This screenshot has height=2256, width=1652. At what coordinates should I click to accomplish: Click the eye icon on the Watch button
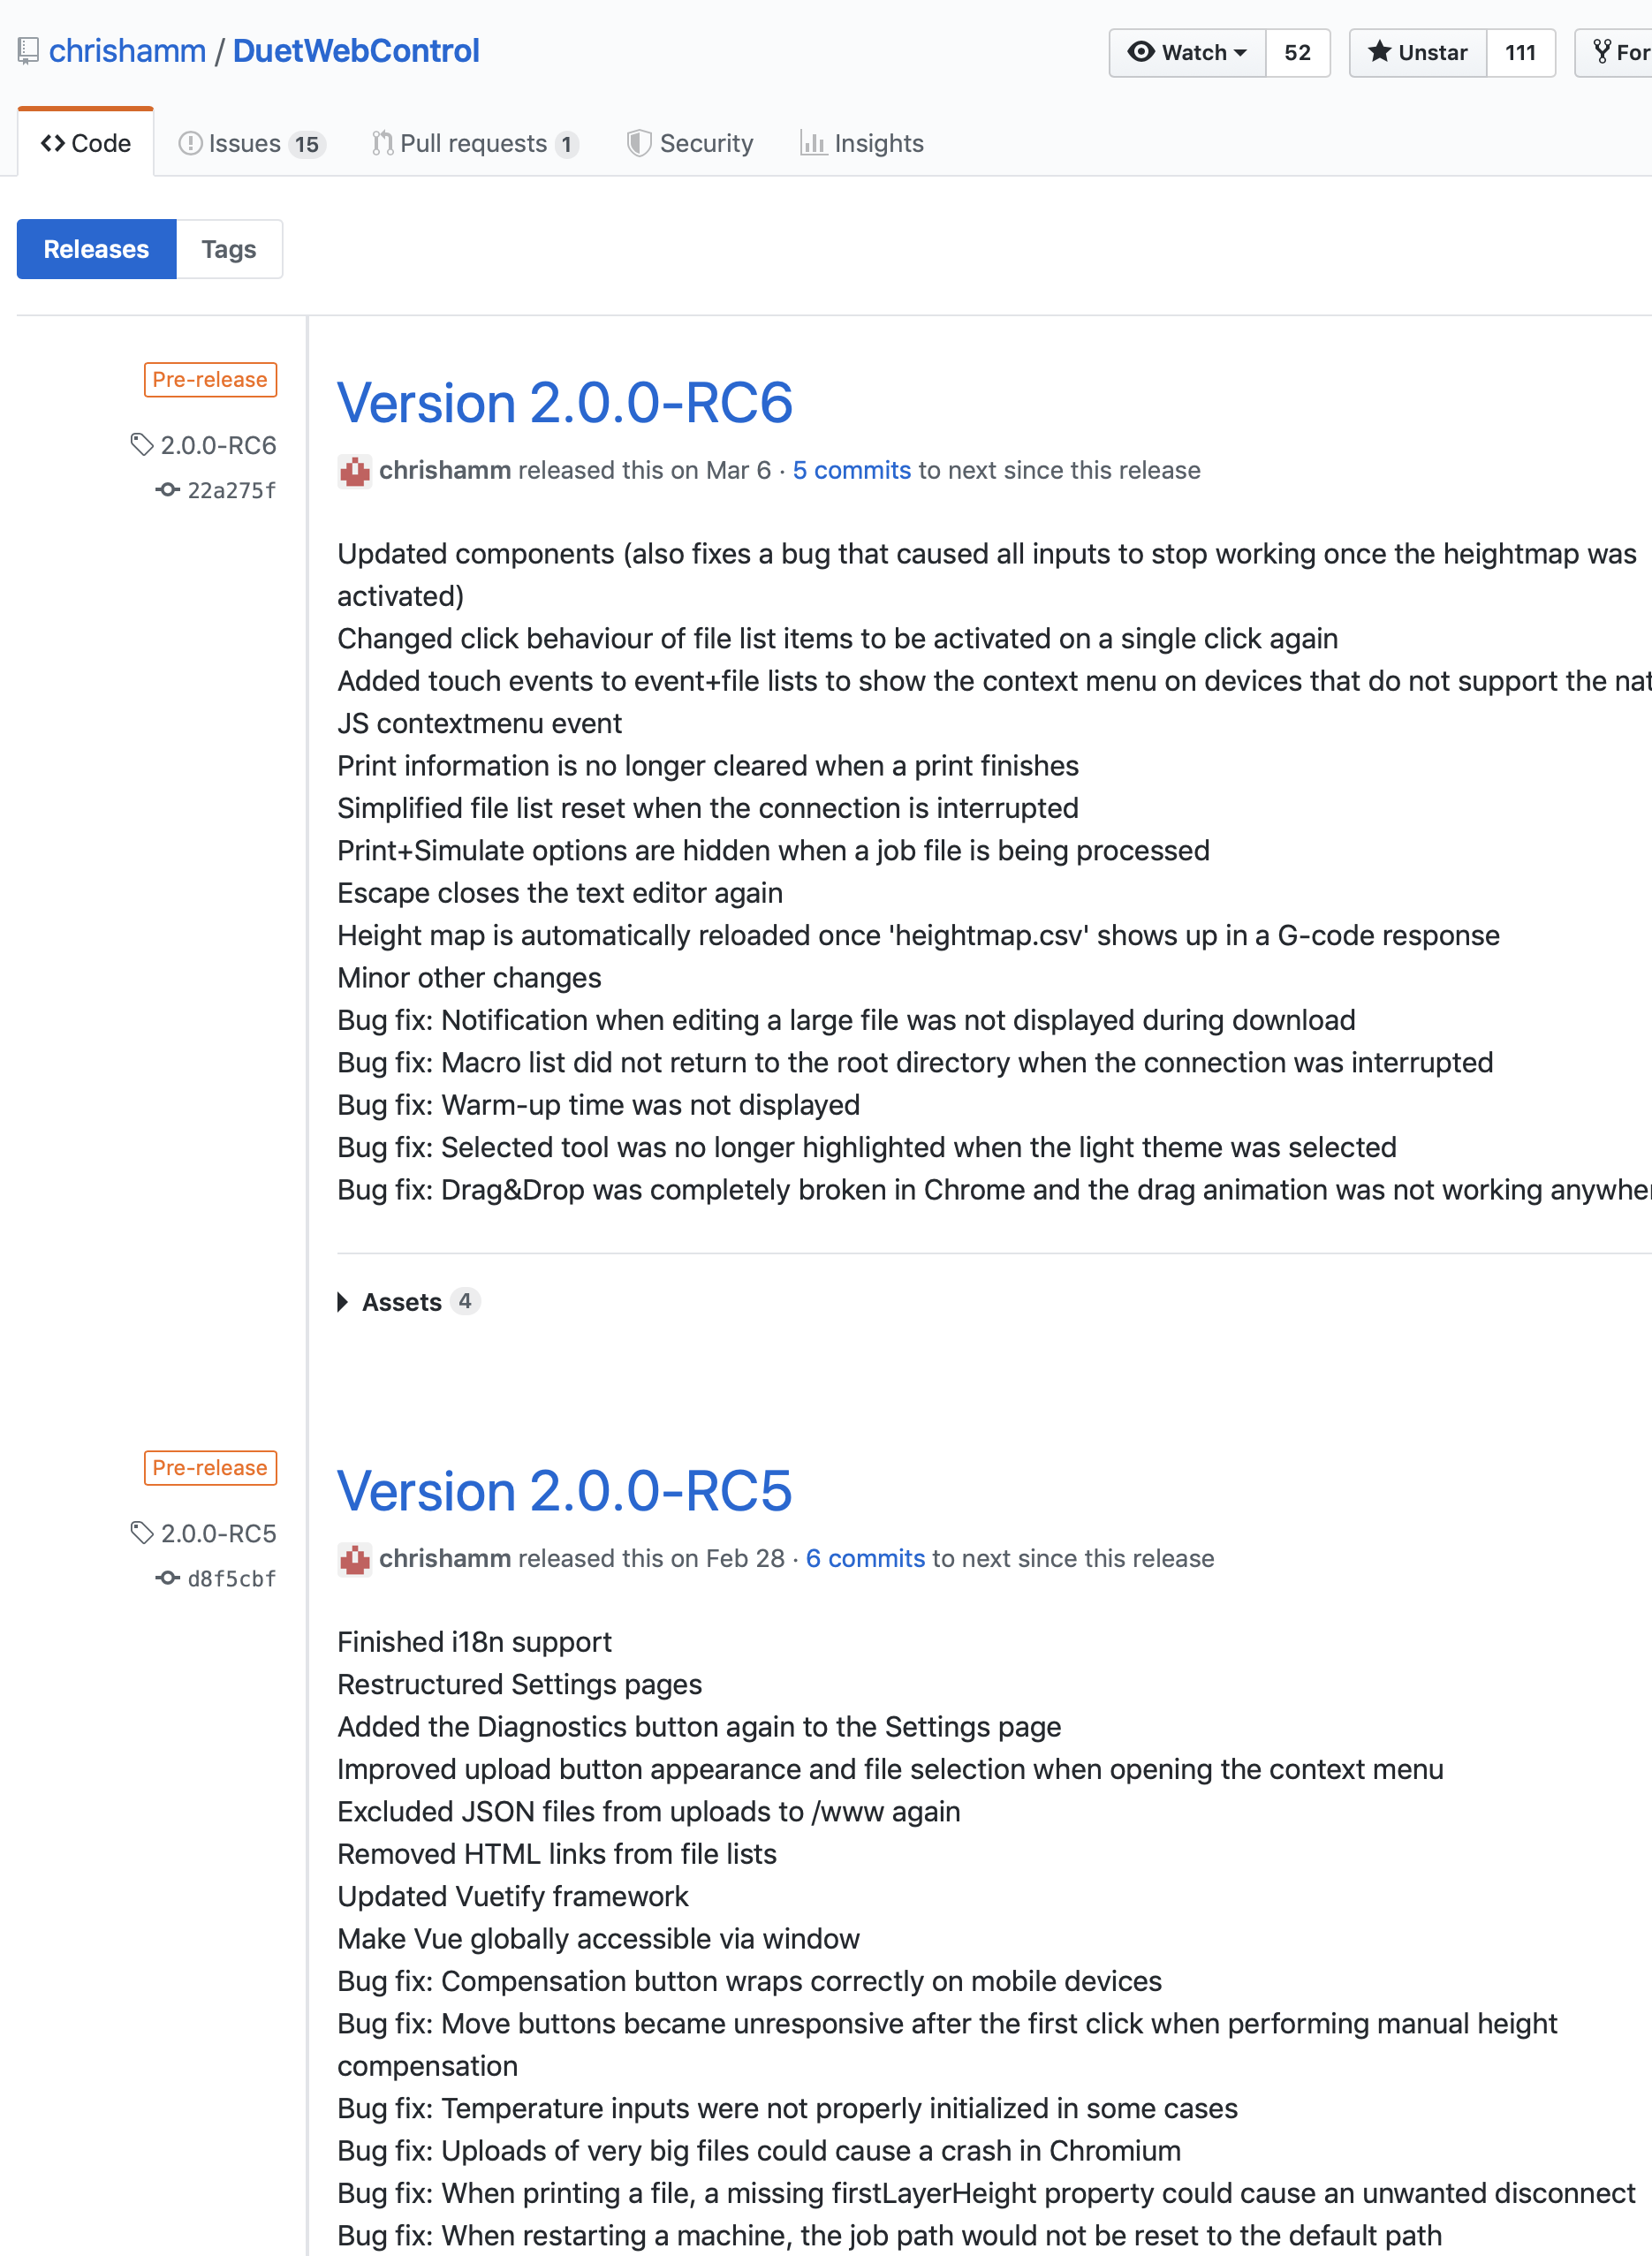pyautogui.click(x=1141, y=52)
